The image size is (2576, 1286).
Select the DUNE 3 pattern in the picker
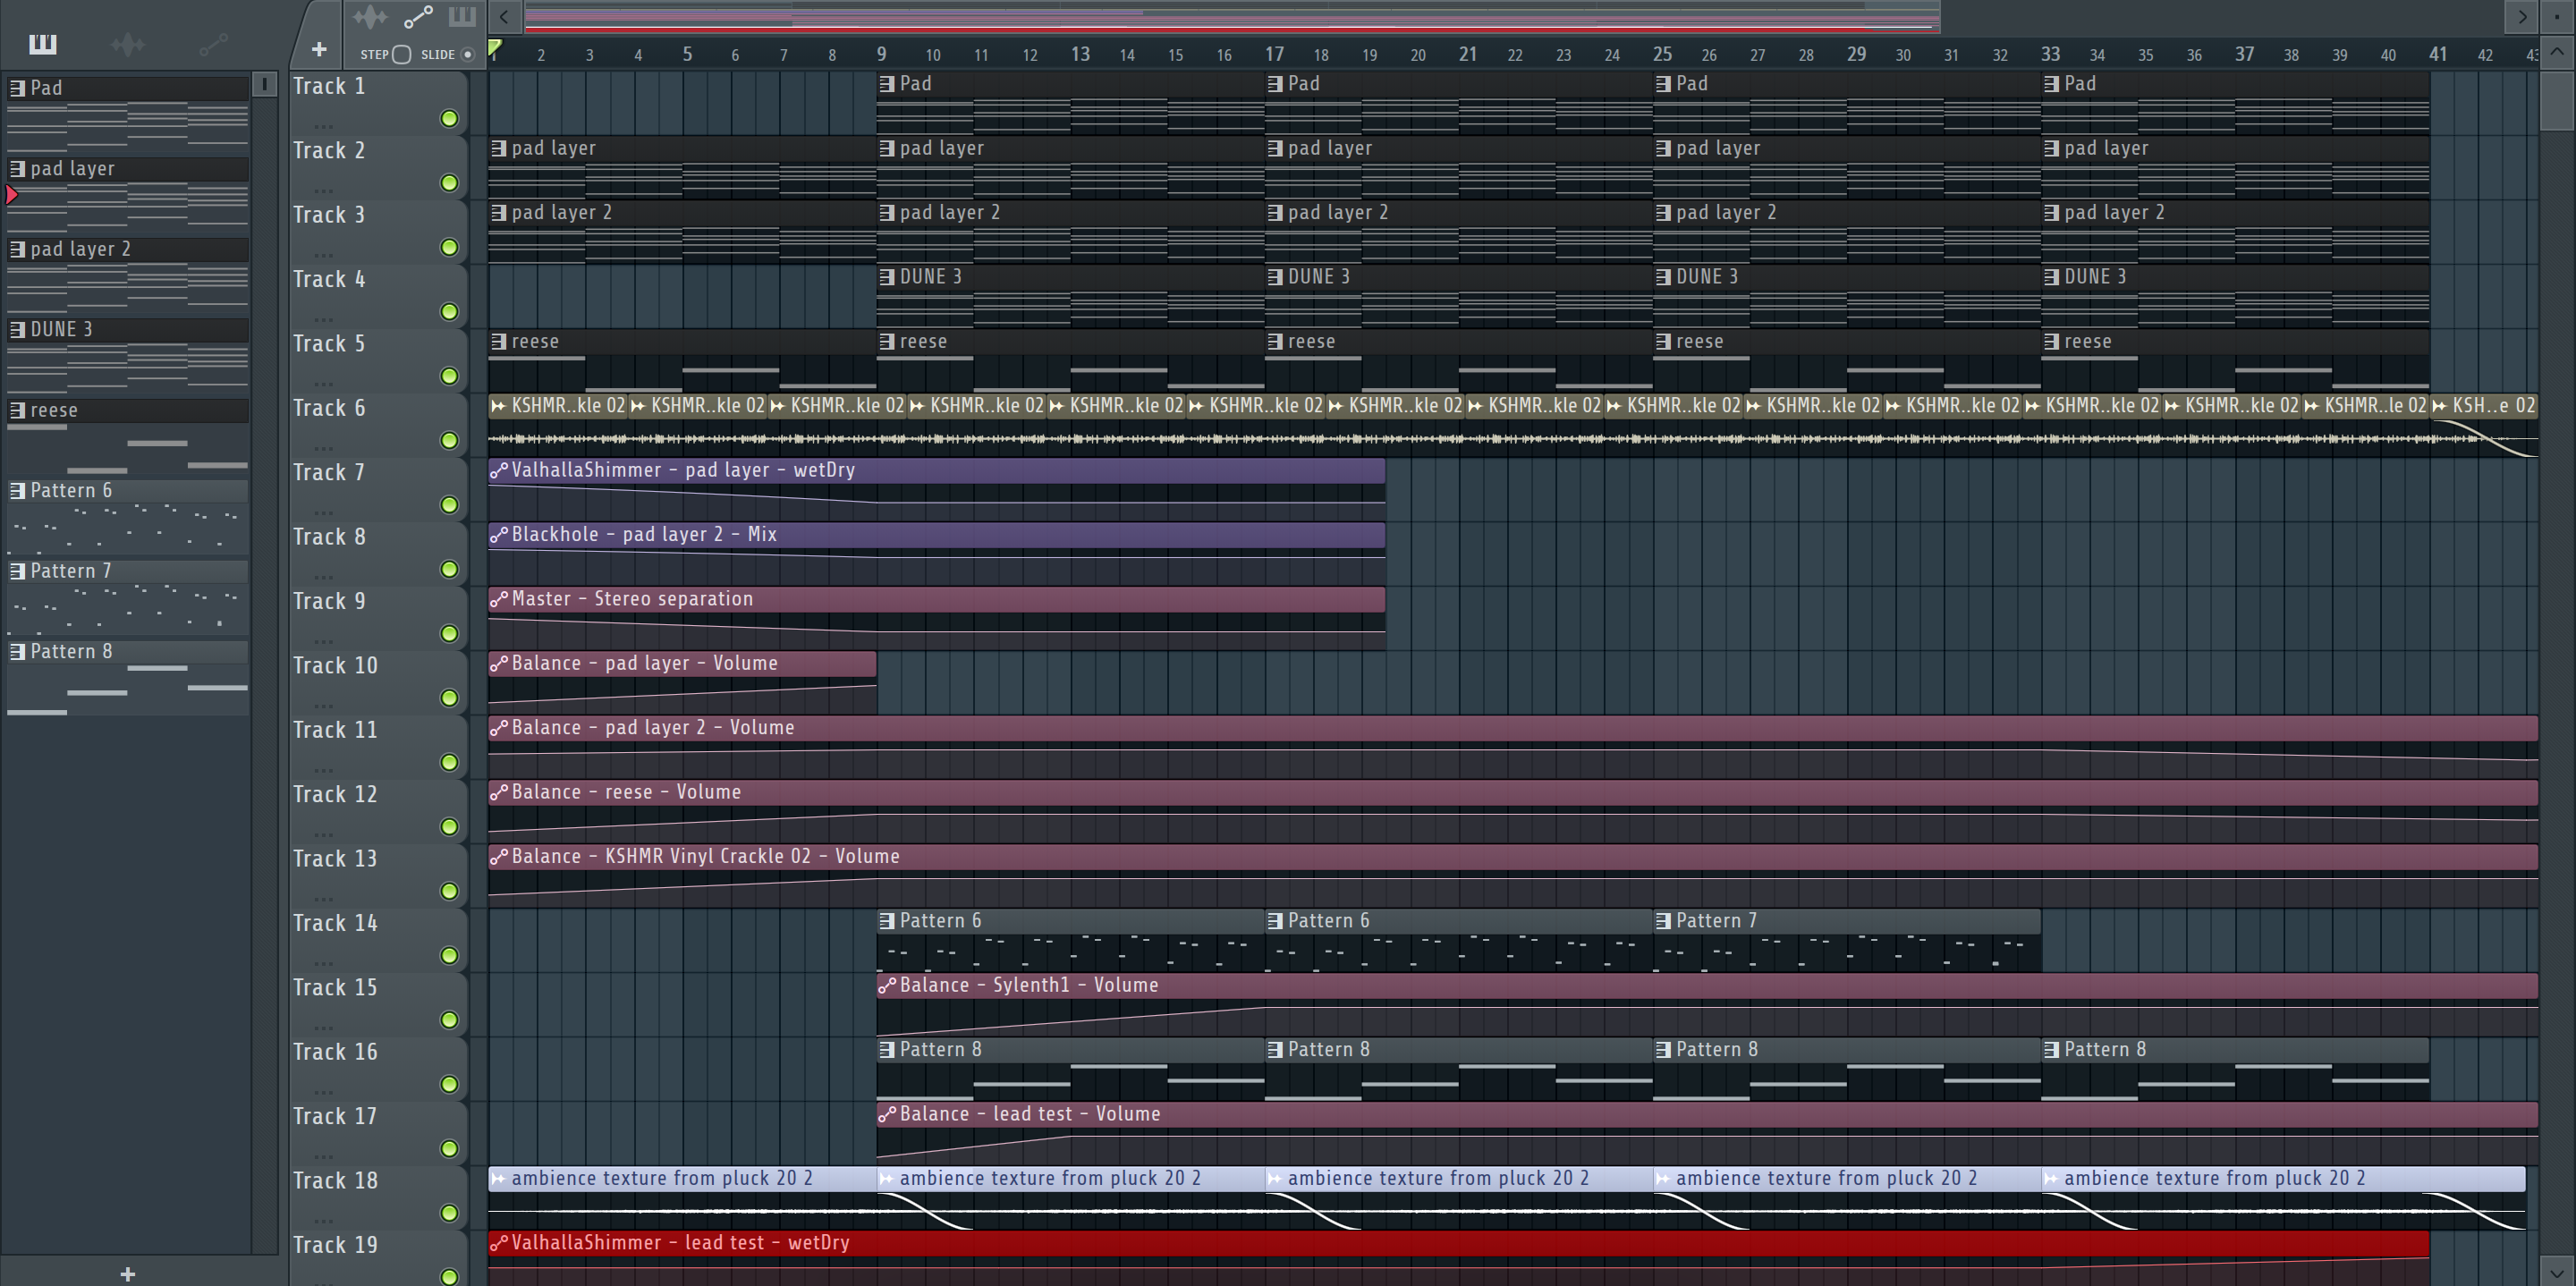pos(60,330)
